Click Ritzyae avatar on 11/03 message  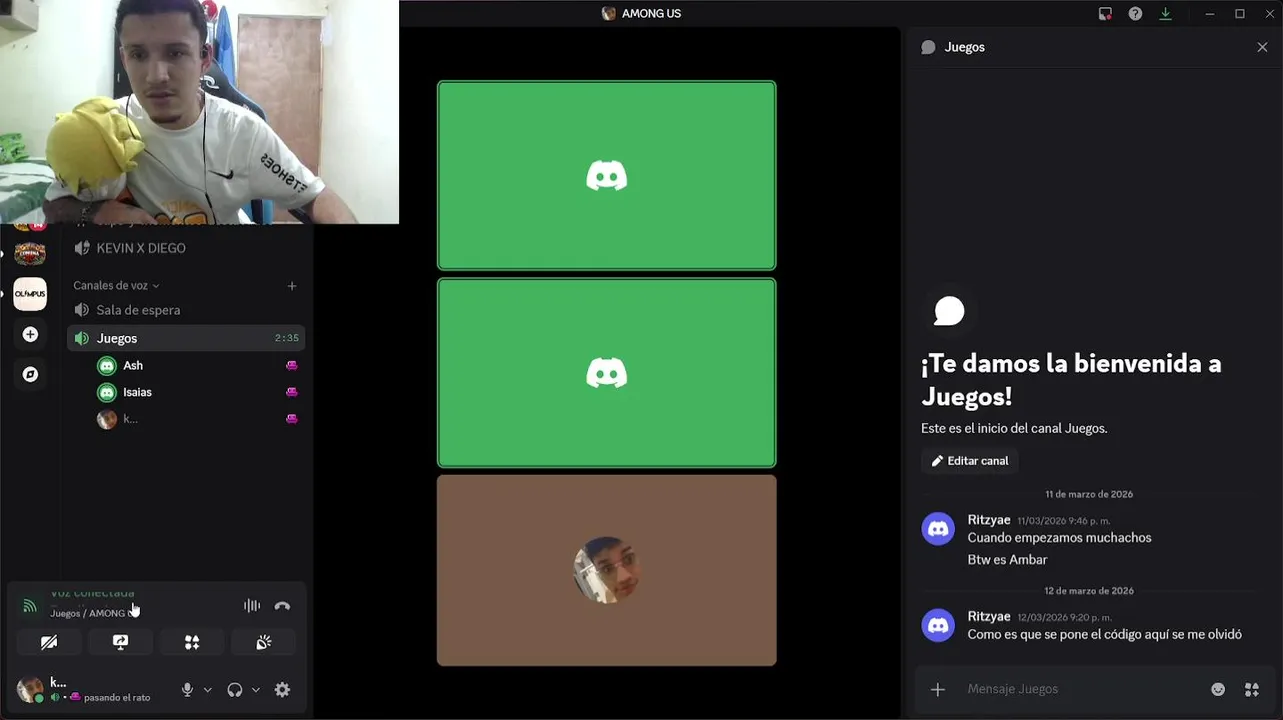click(x=938, y=529)
